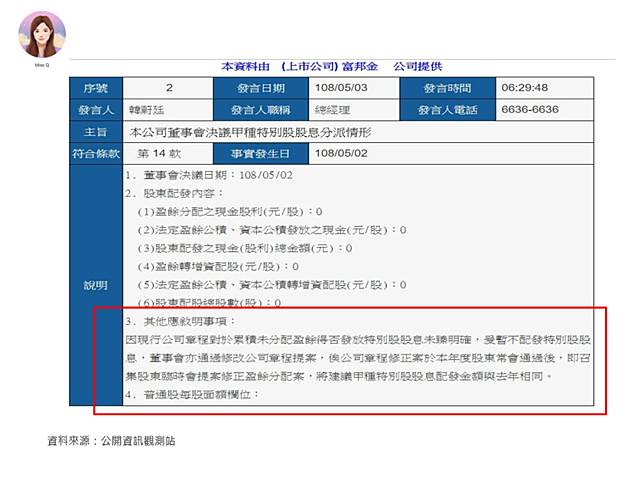
Task: Click the Miss Q avatar picture
Action: tap(43, 35)
